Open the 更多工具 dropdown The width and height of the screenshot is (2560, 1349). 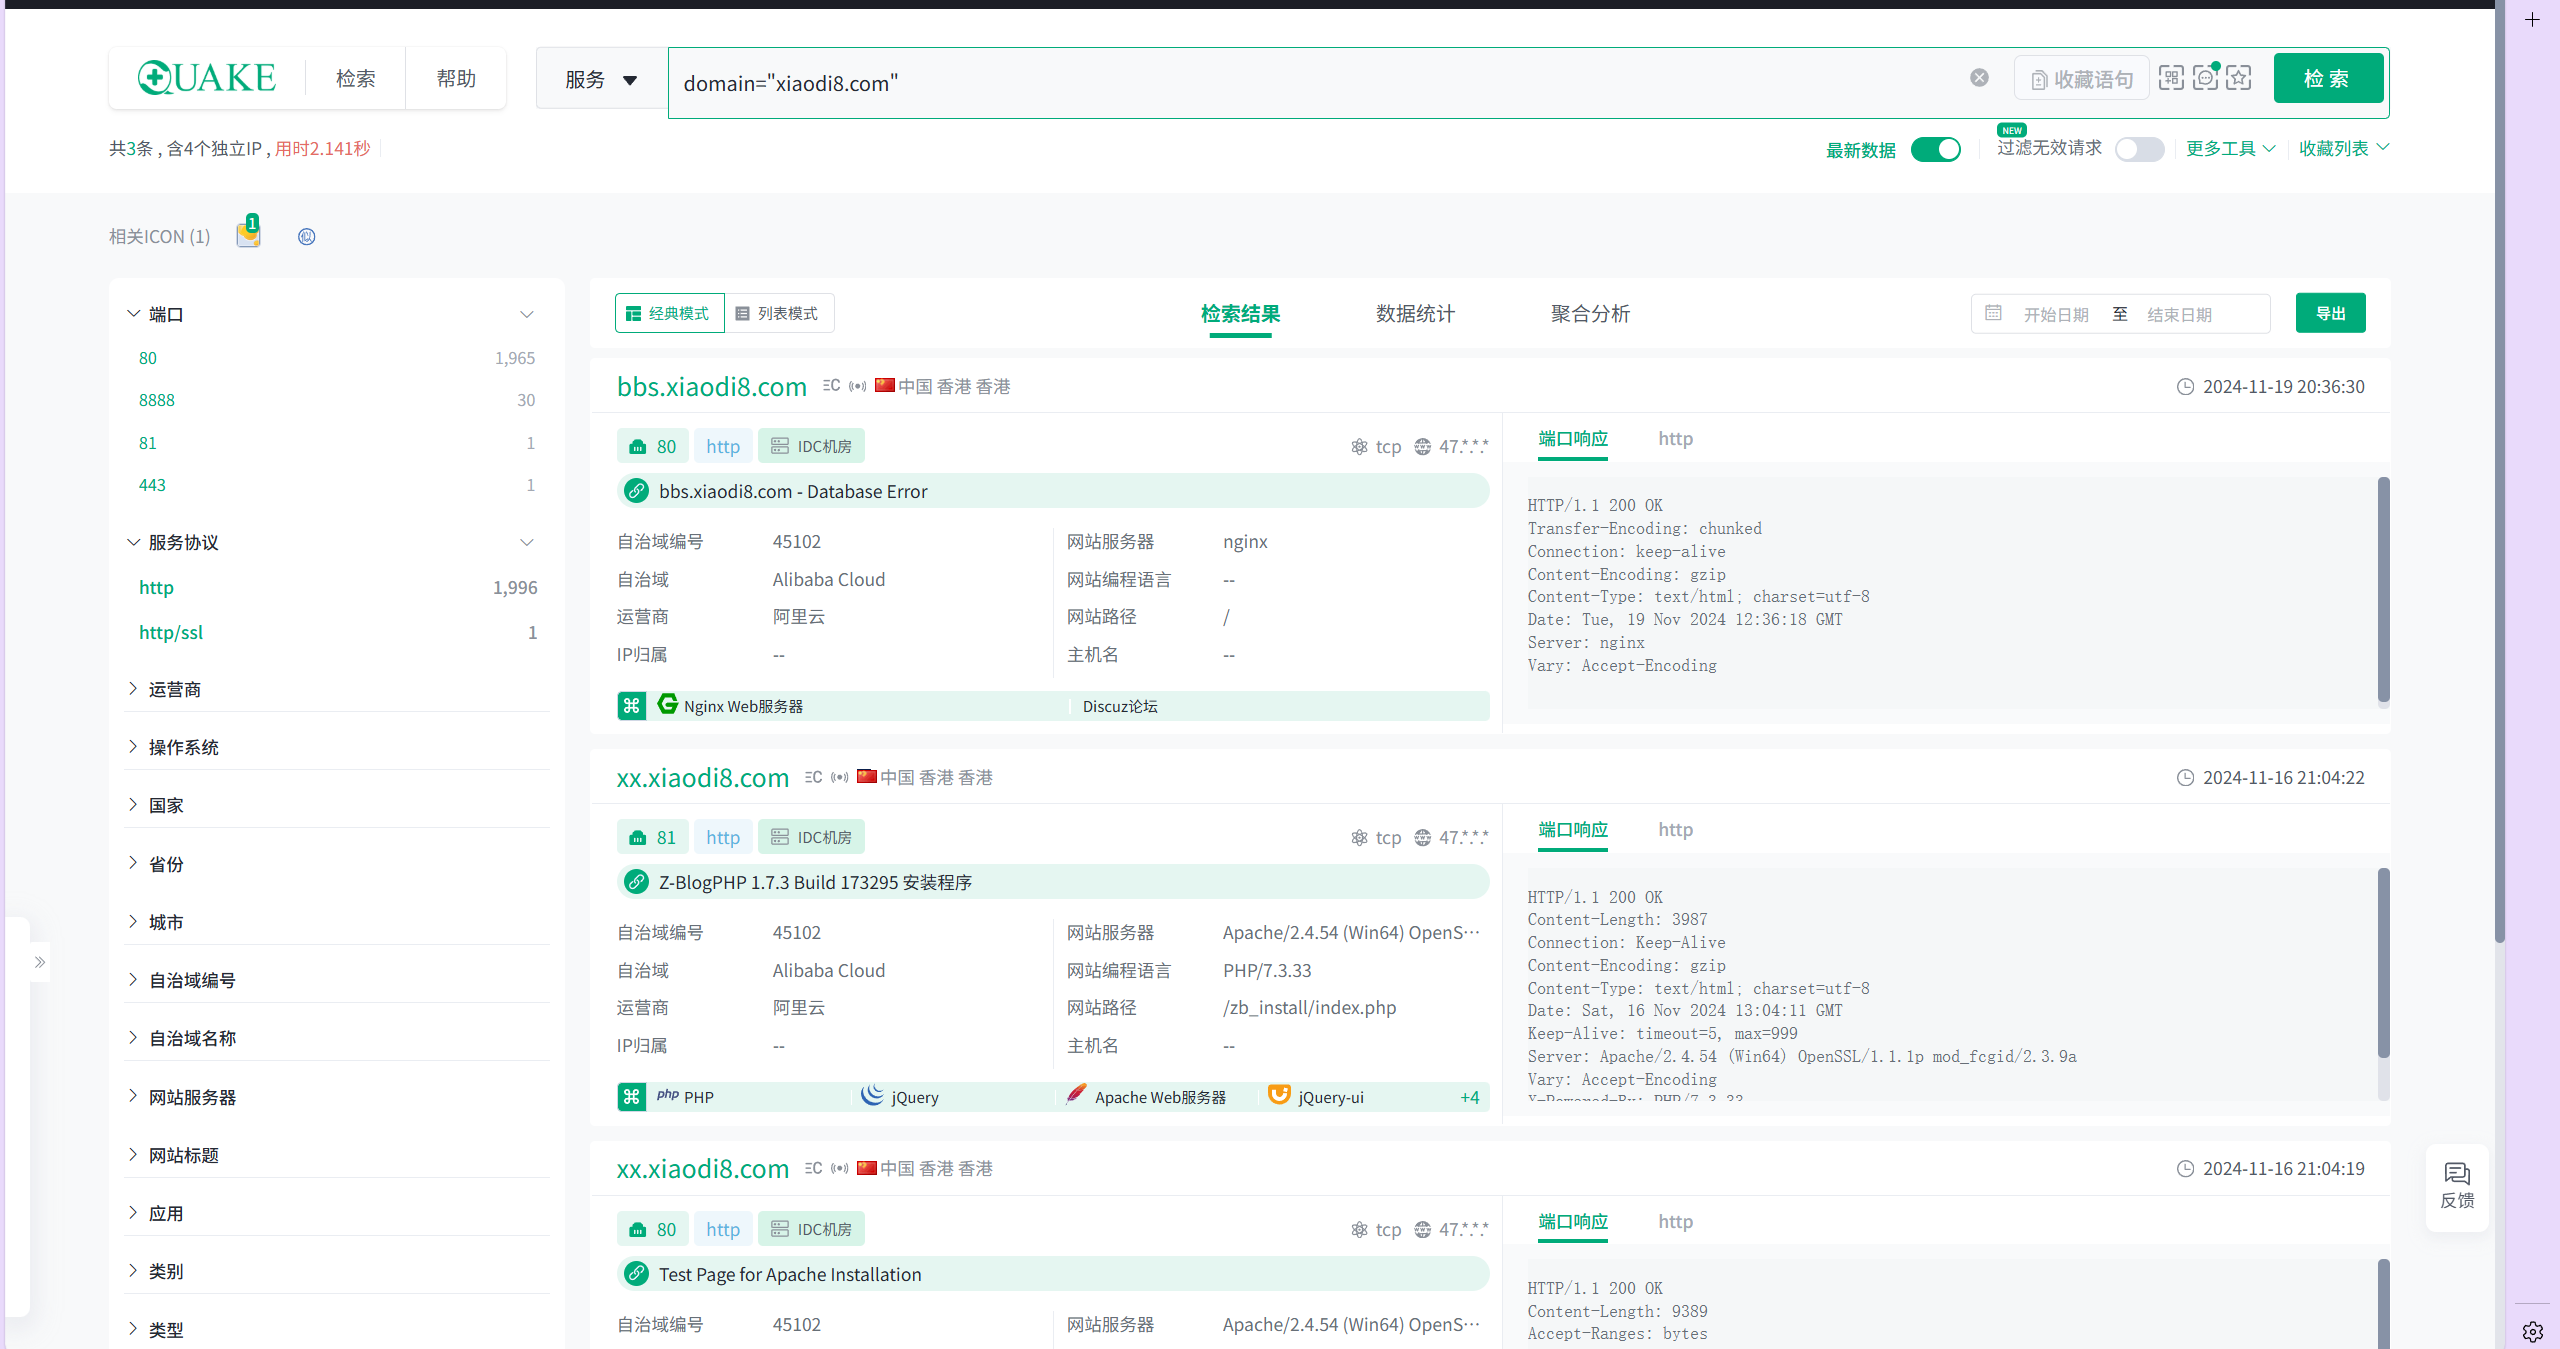click(x=2230, y=149)
